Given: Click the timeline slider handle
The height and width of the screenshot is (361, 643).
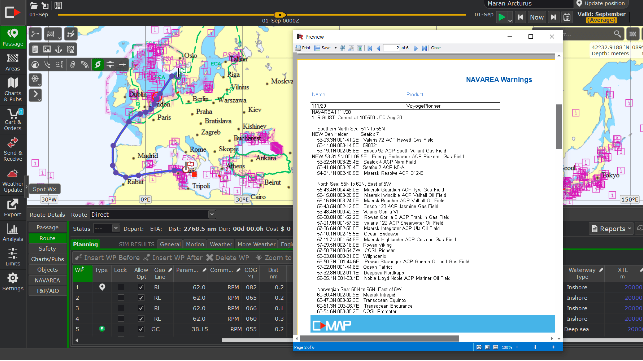Looking at the screenshot, I should 280,15.
